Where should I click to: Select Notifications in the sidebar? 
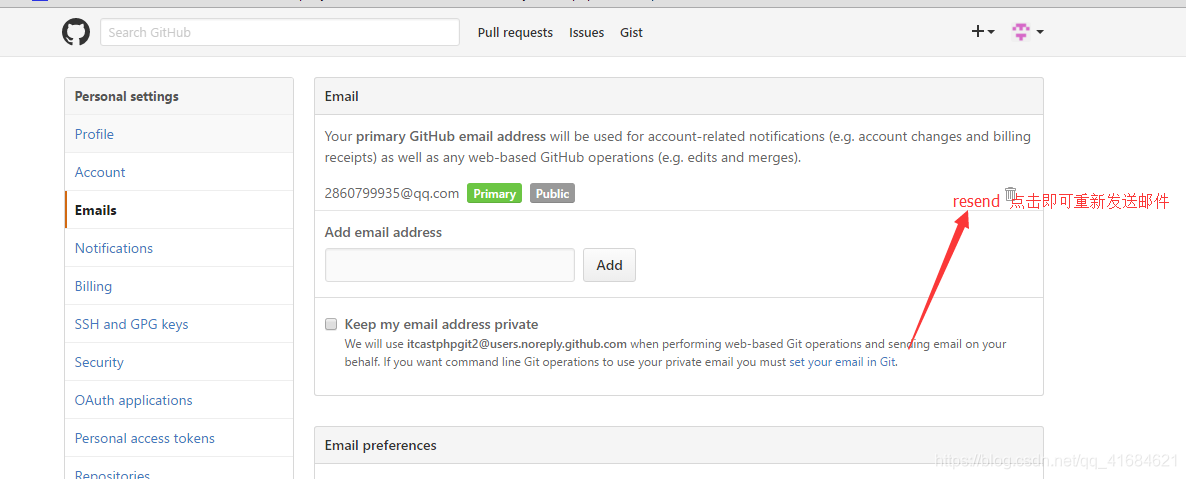(114, 248)
